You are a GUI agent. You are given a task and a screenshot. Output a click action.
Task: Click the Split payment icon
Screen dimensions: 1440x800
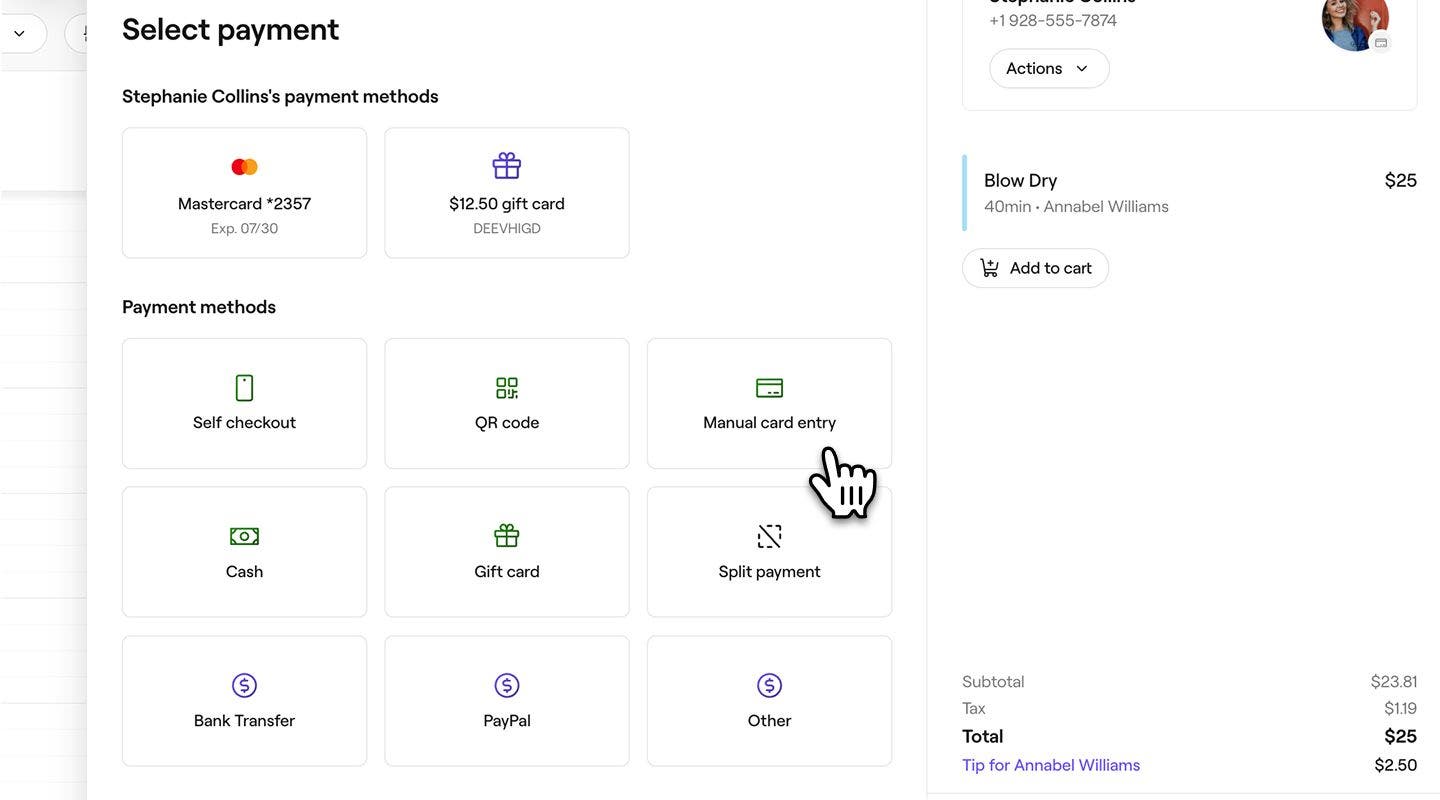pos(769,537)
